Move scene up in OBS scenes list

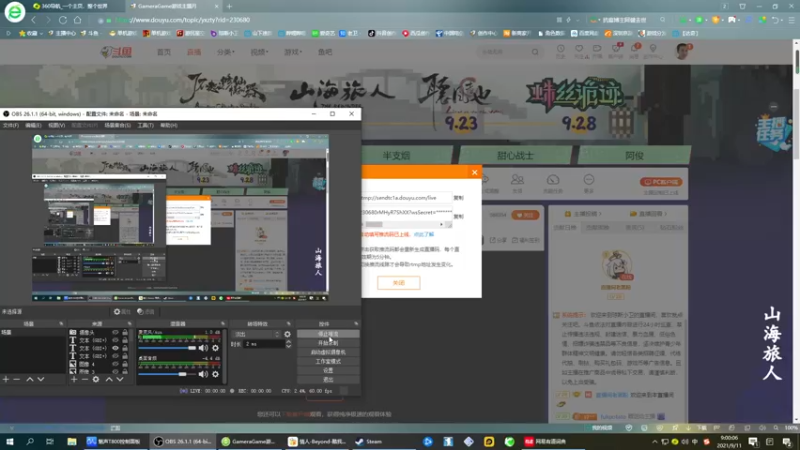tap(30, 380)
